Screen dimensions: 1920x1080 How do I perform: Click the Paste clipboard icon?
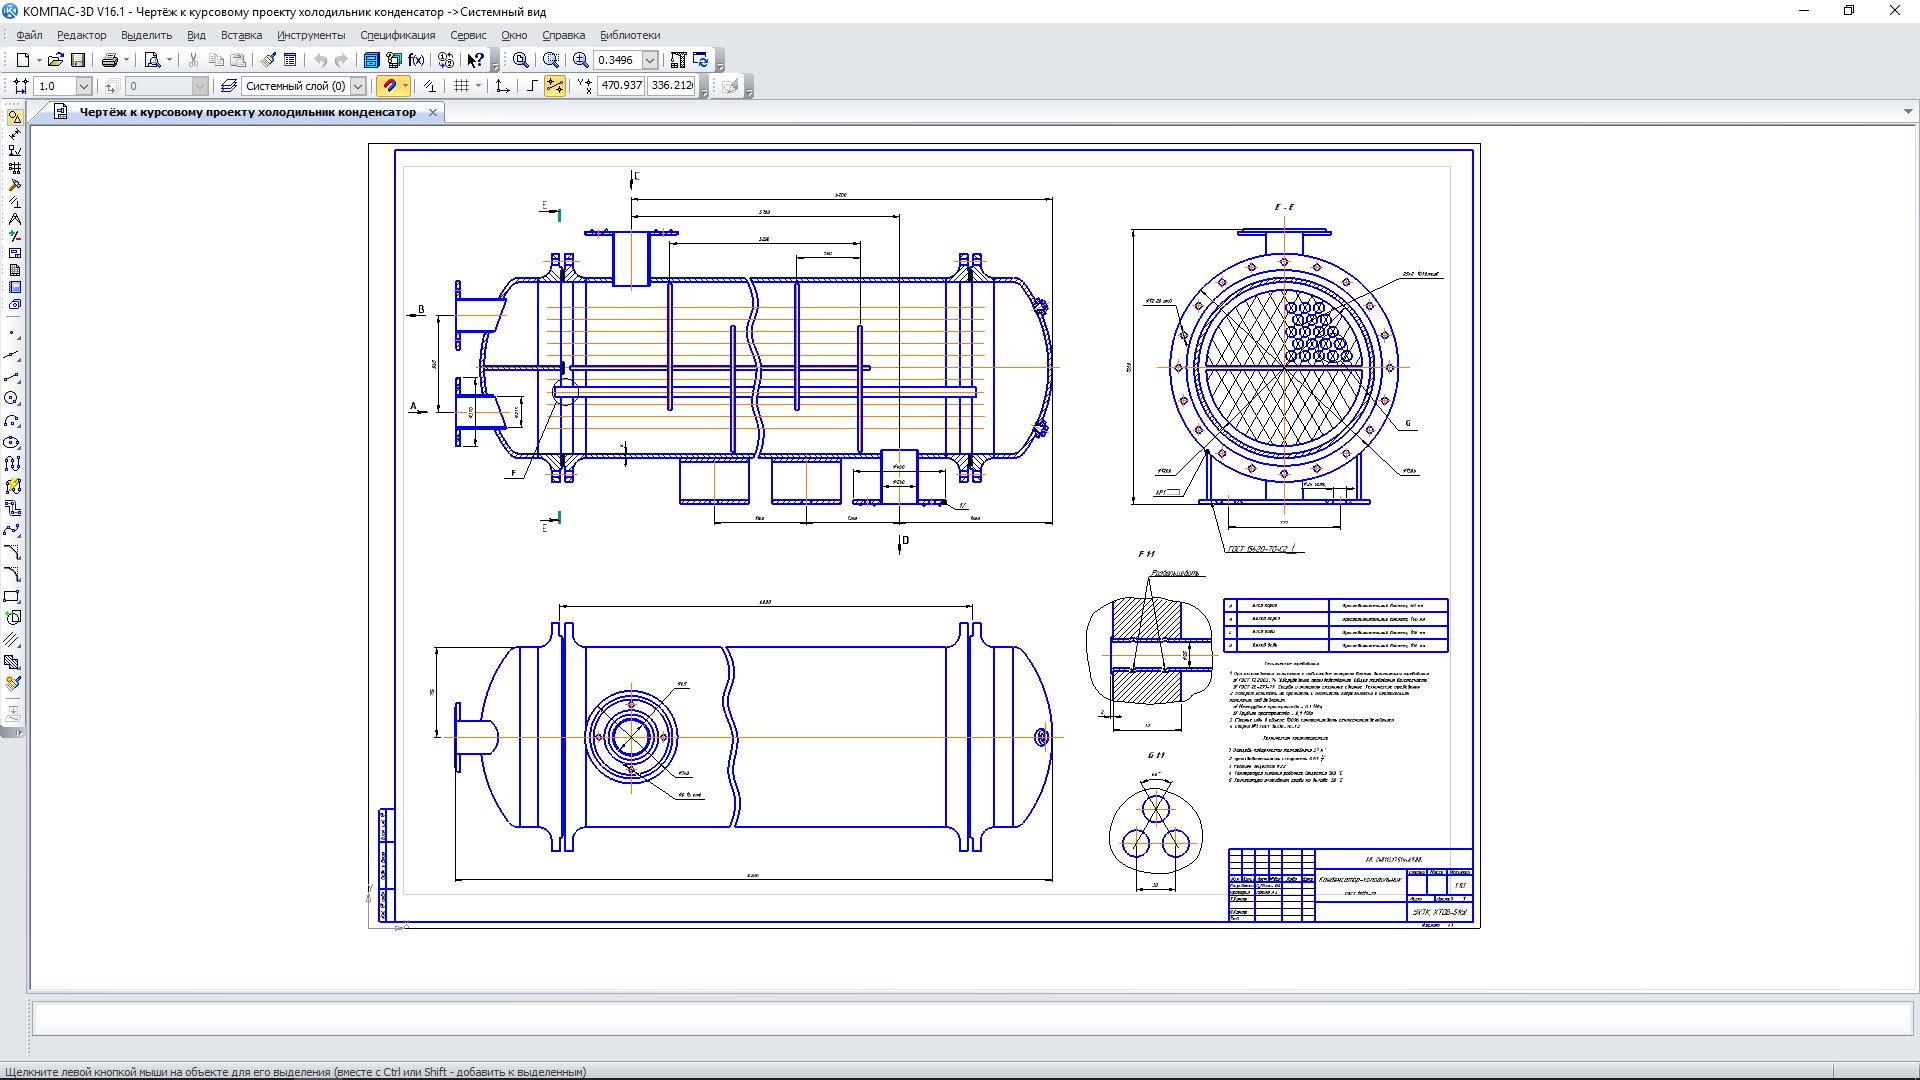[238, 60]
